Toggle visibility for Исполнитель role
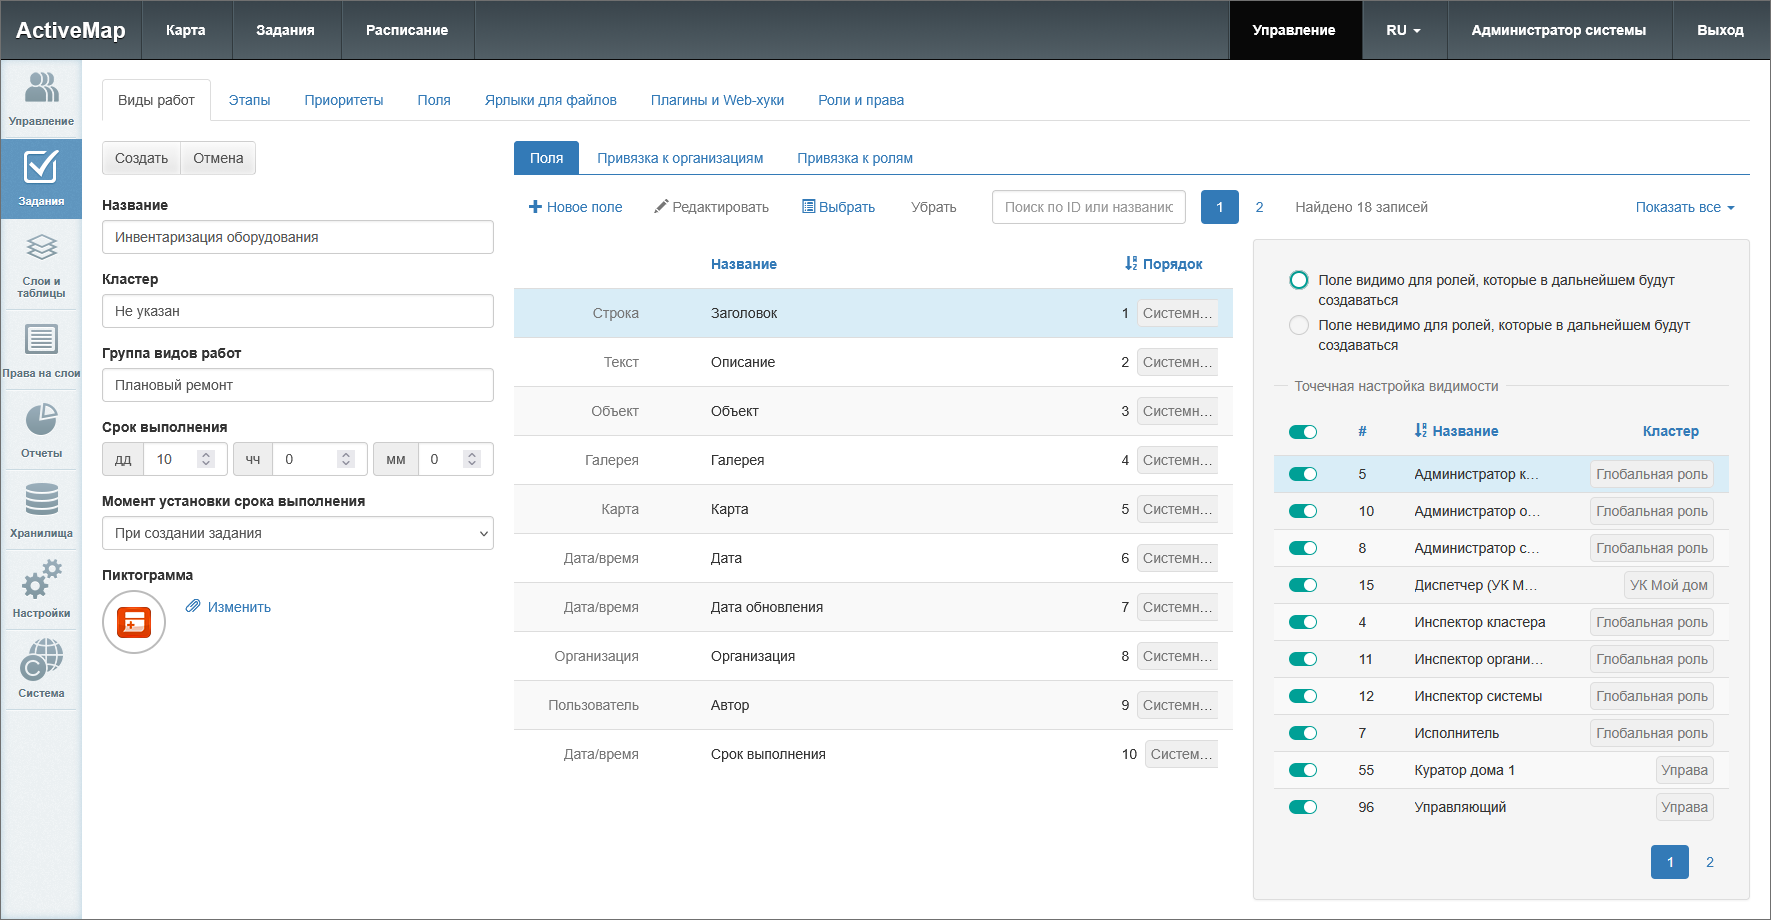 1302,733
